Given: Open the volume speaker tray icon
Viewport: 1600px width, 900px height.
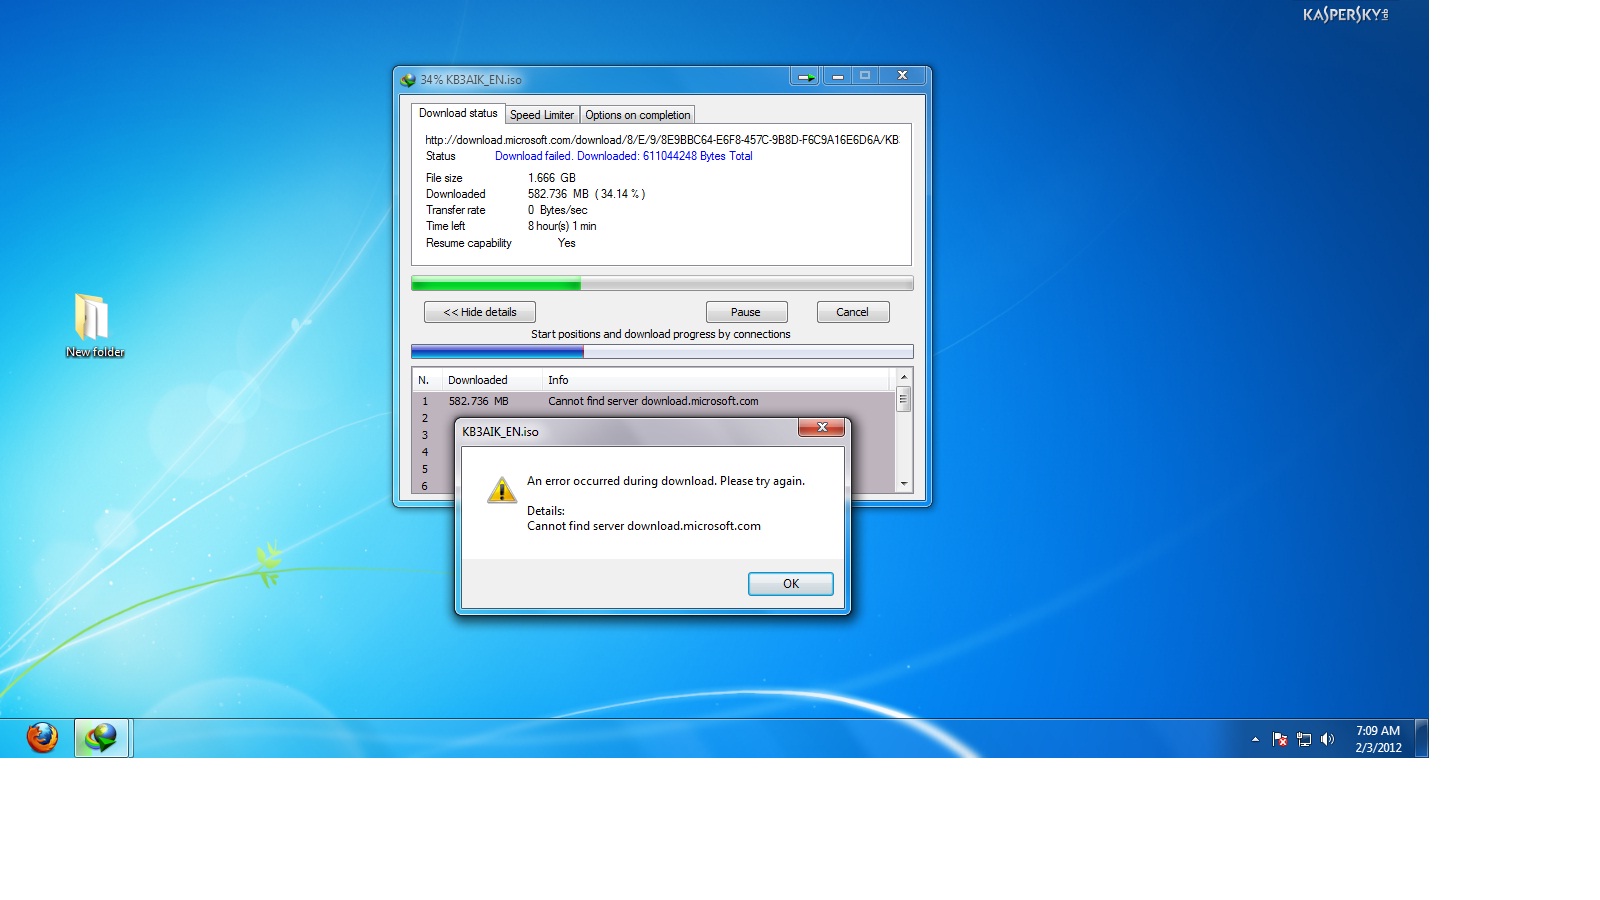Looking at the screenshot, I should tap(1327, 739).
